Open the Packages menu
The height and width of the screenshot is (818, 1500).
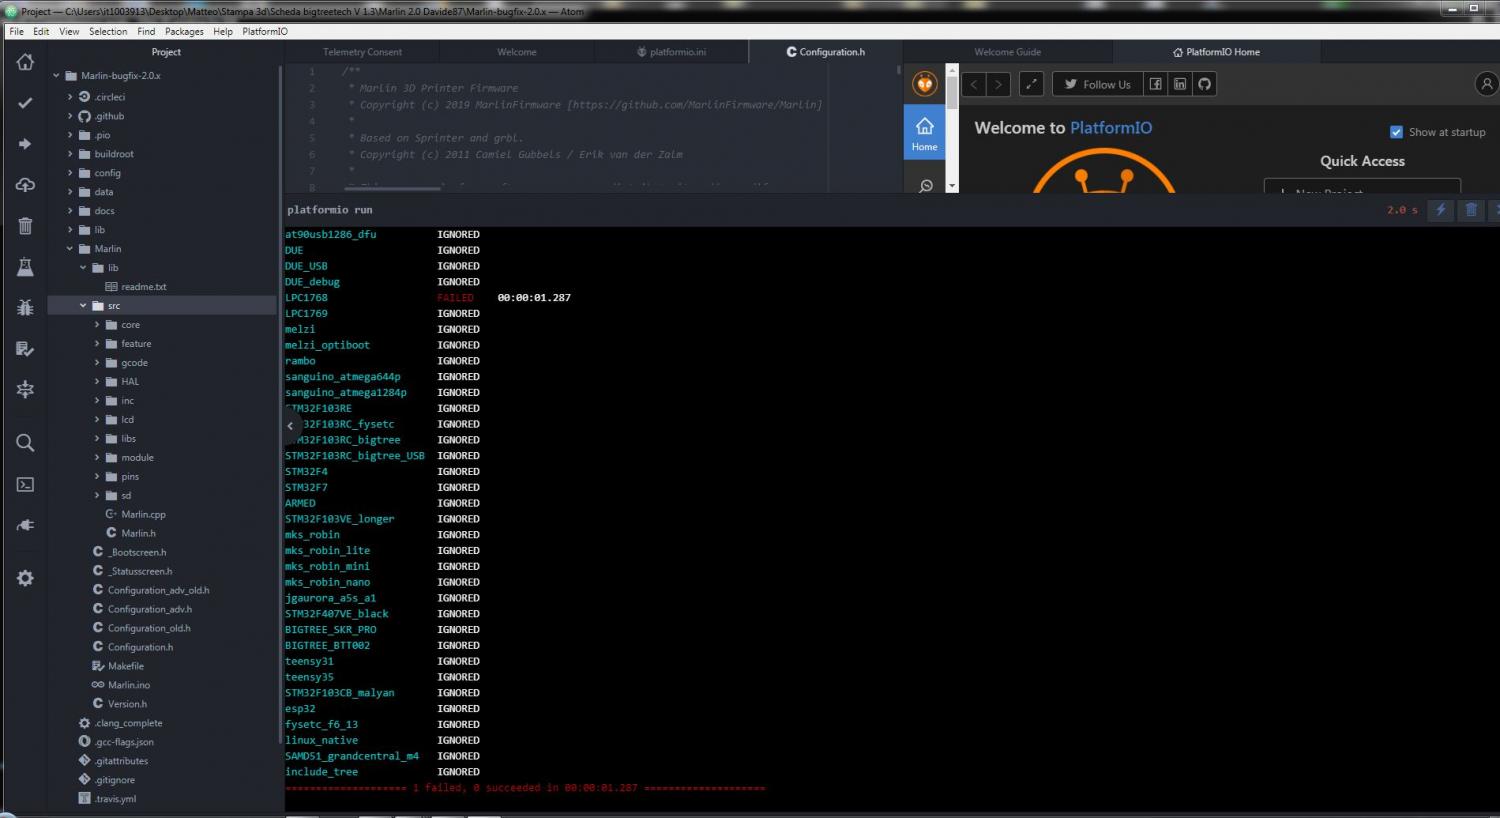[x=184, y=31]
